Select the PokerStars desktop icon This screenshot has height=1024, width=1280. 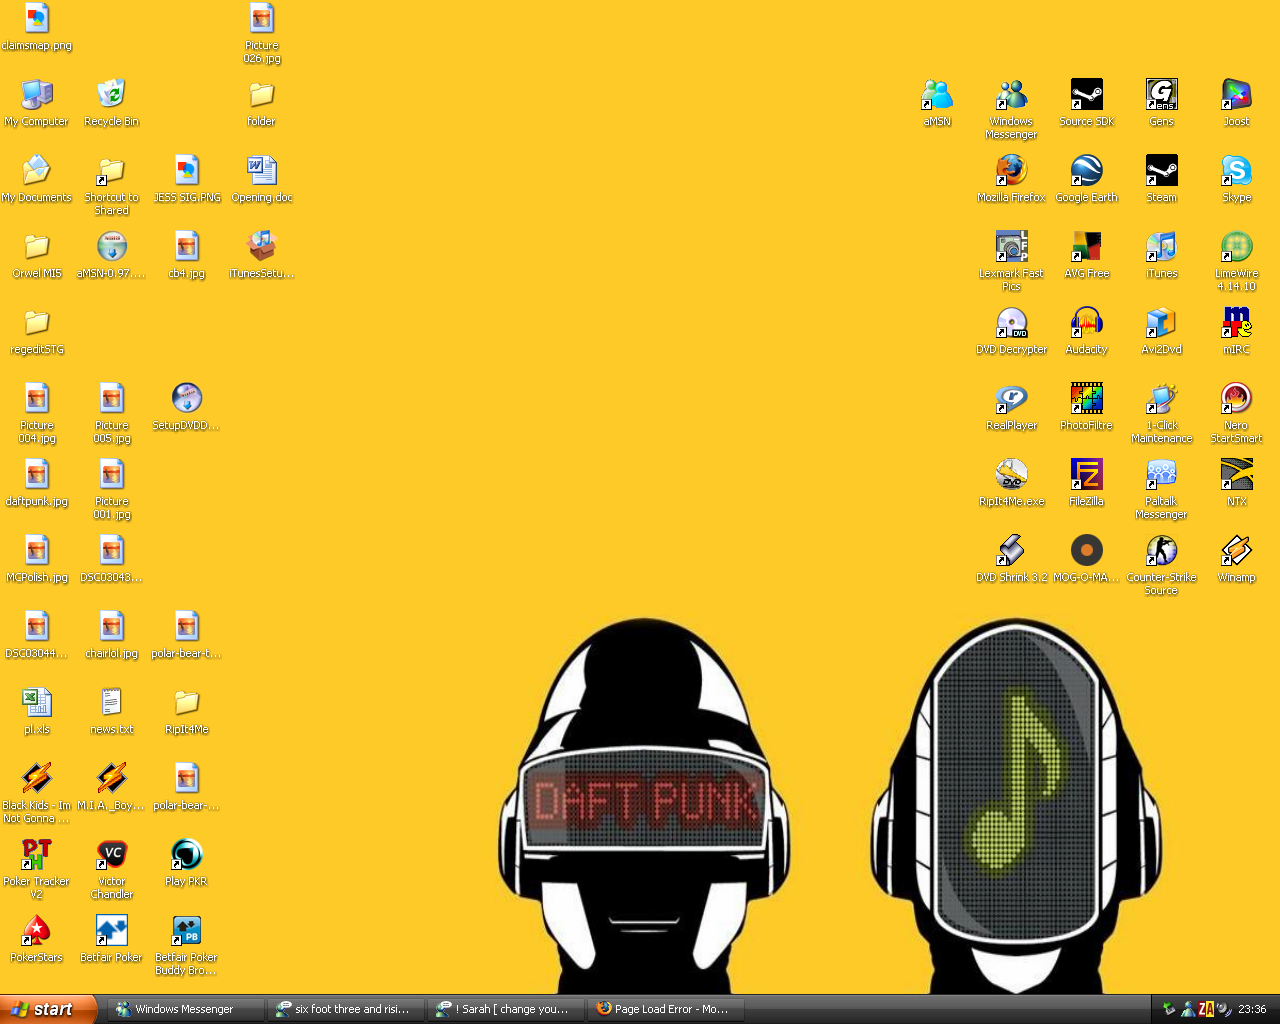tap(36, 931)
